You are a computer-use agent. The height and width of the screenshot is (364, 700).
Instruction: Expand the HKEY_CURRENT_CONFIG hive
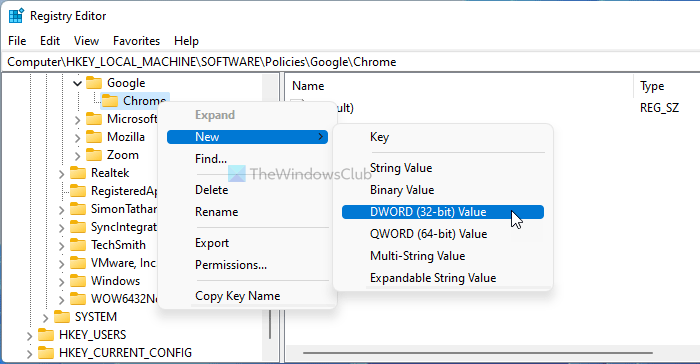(x=29, y=353)
